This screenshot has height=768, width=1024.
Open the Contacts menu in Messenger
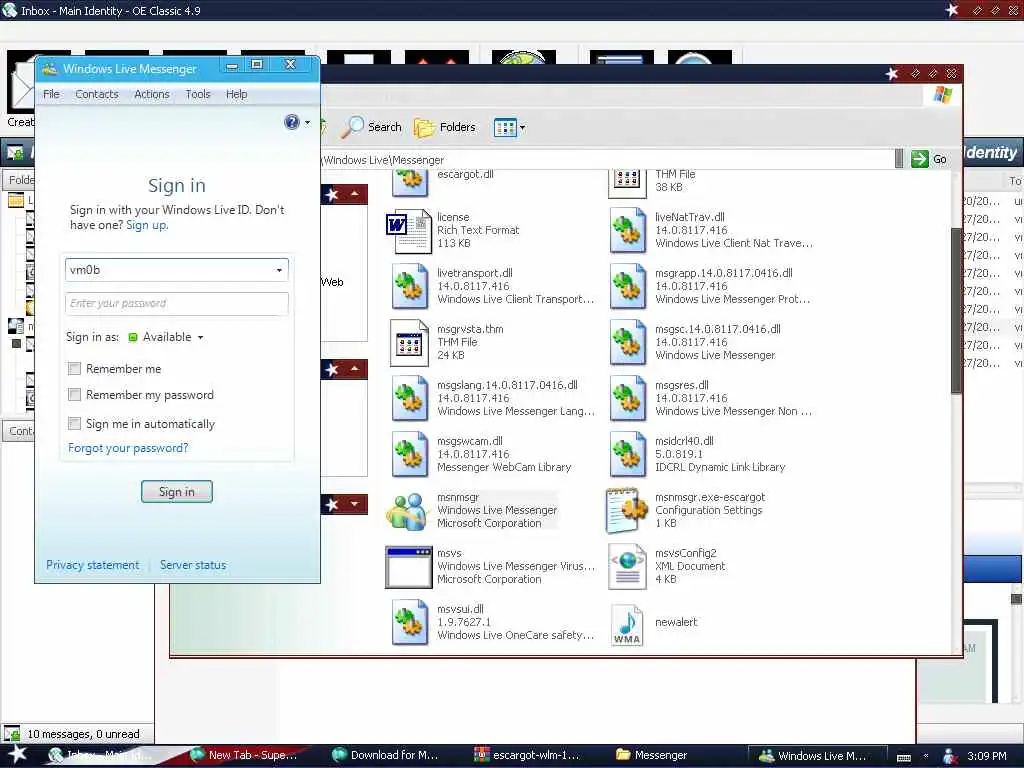coord(97,94)
